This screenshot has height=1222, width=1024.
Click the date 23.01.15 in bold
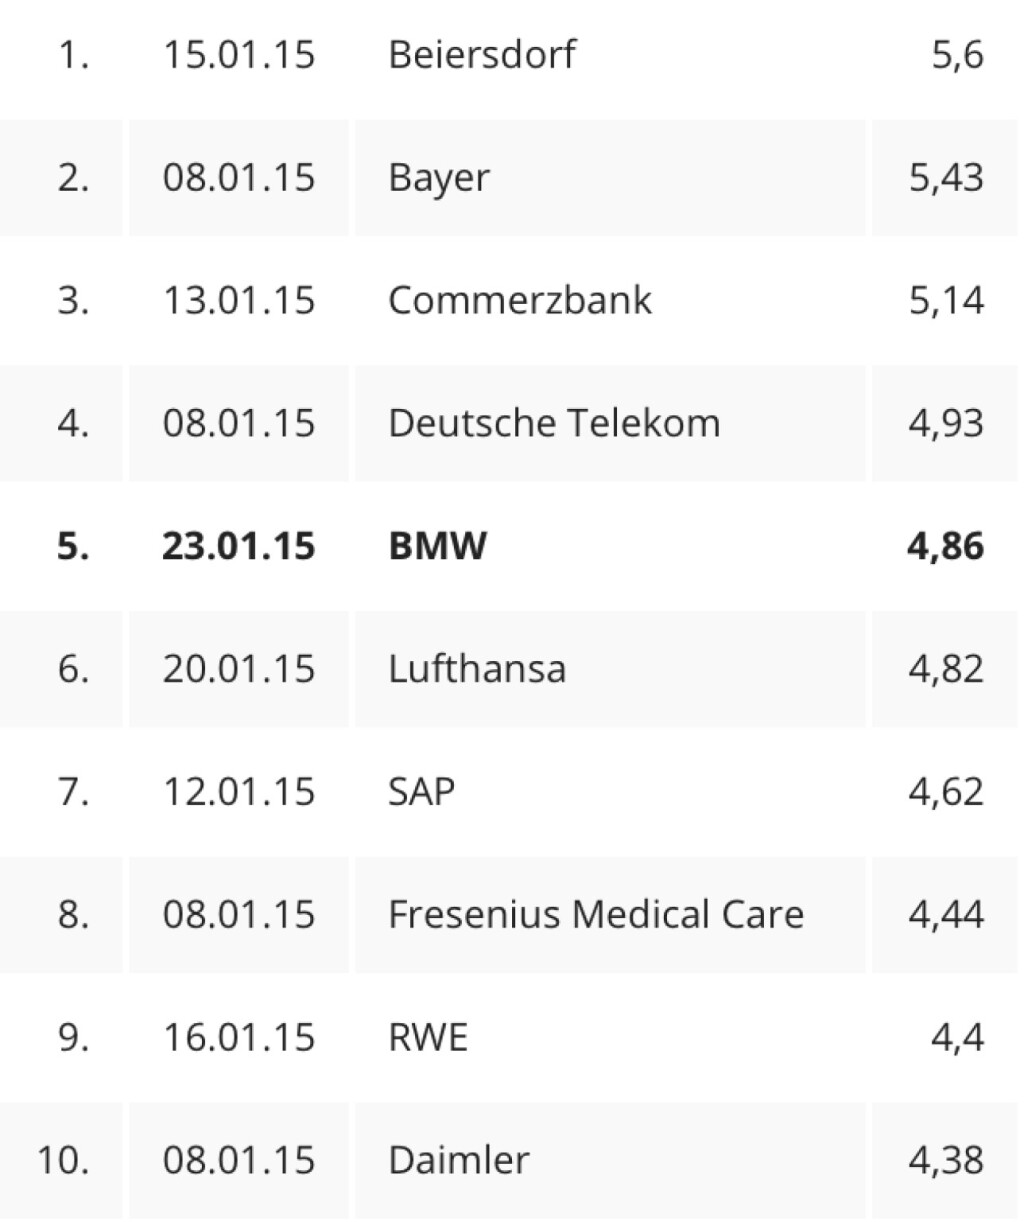[239, 546]
